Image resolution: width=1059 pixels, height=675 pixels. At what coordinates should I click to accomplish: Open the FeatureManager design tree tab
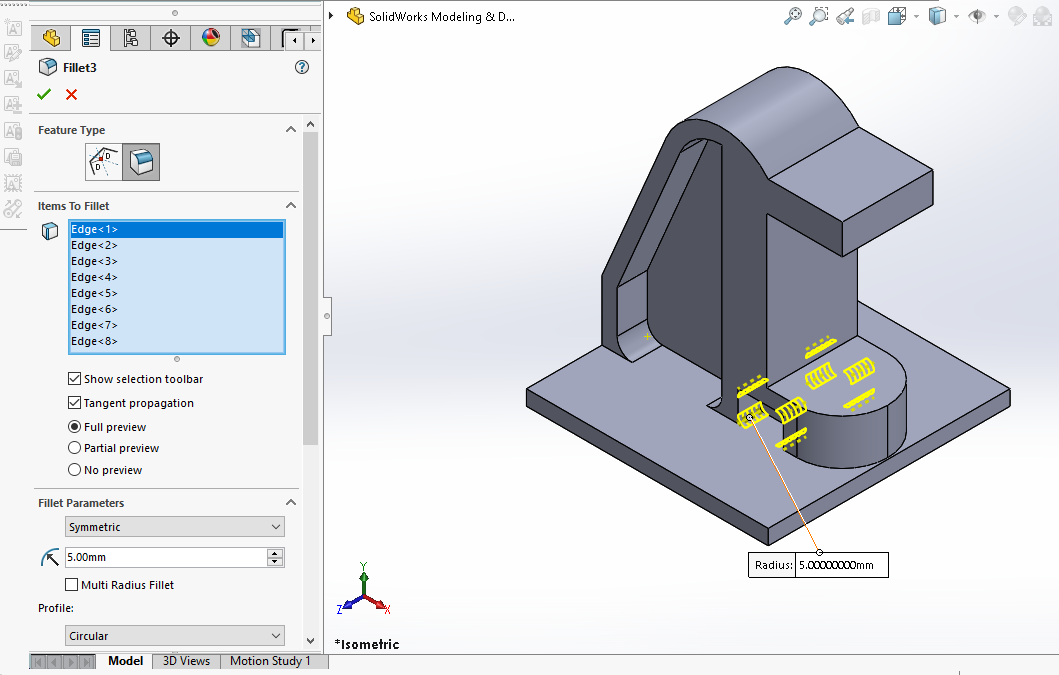point(51,38)
